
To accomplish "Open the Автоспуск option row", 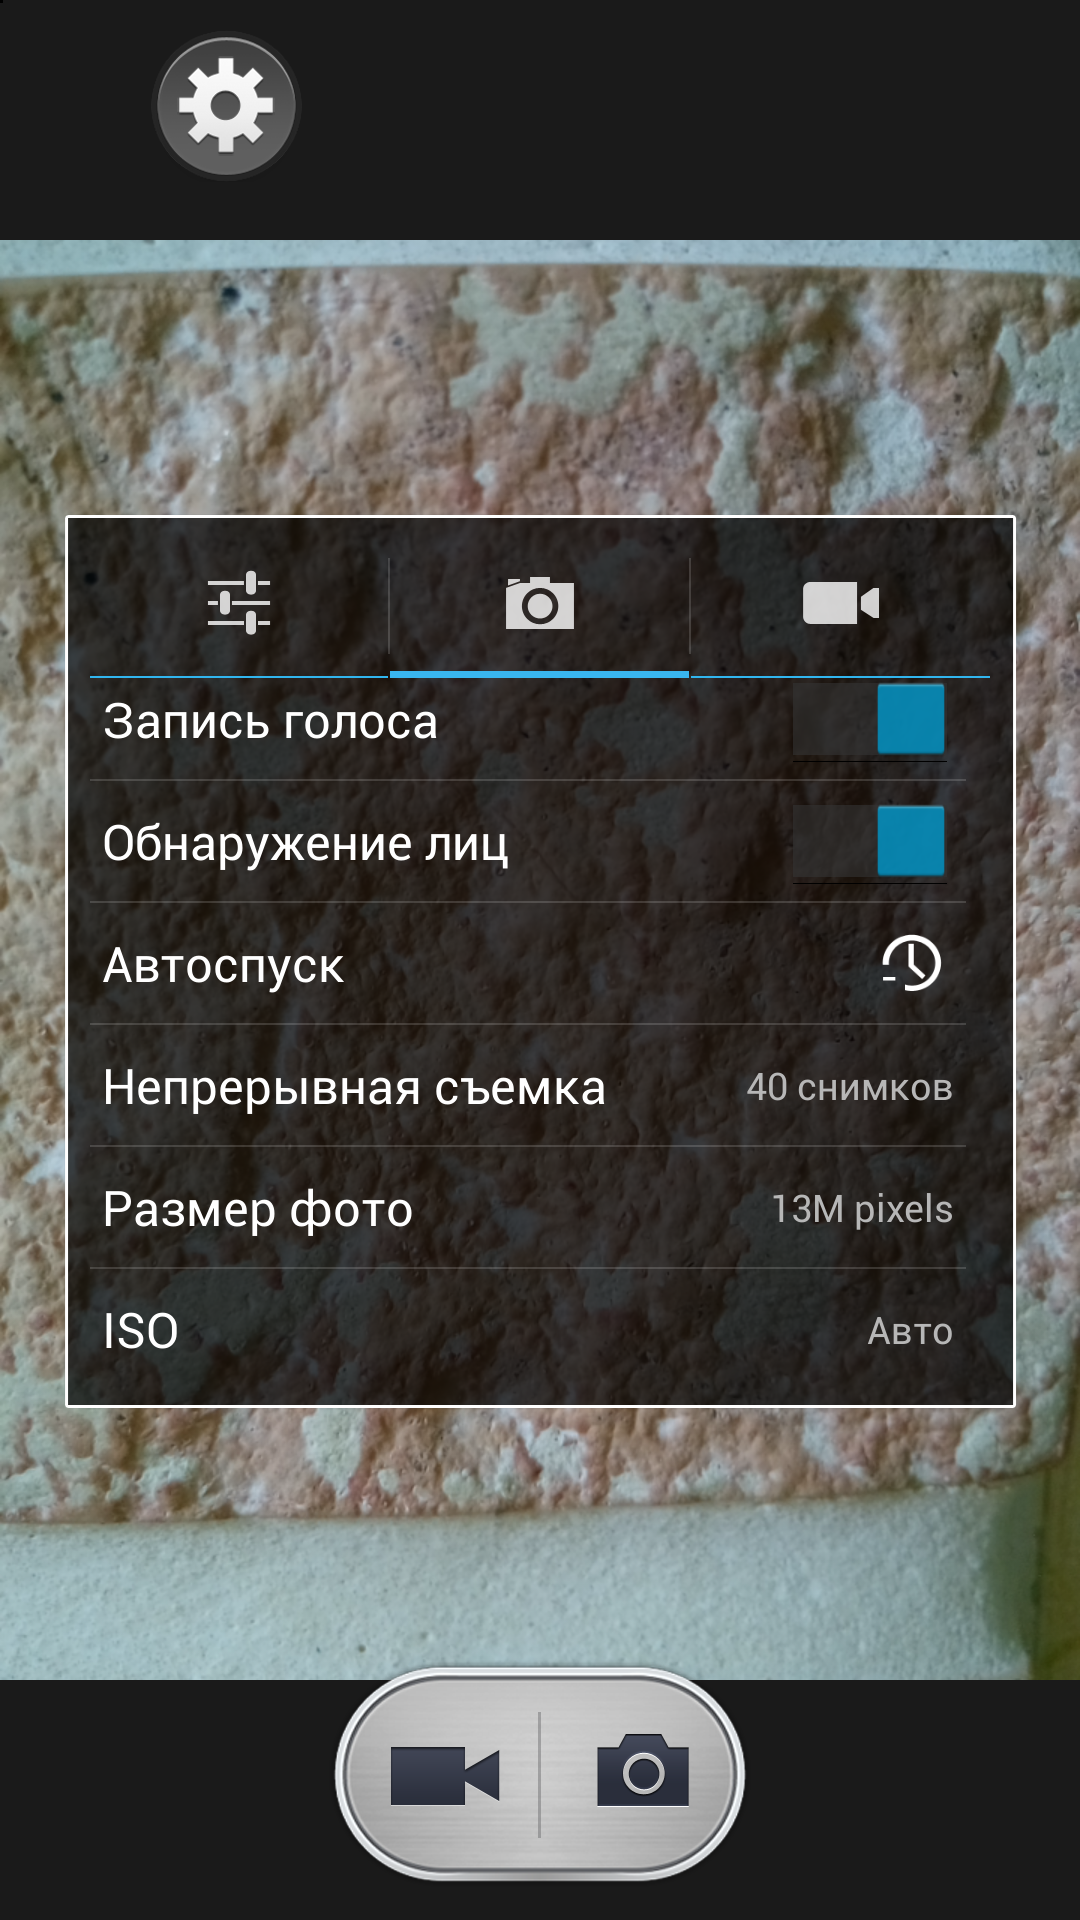I will coord(528,964).
